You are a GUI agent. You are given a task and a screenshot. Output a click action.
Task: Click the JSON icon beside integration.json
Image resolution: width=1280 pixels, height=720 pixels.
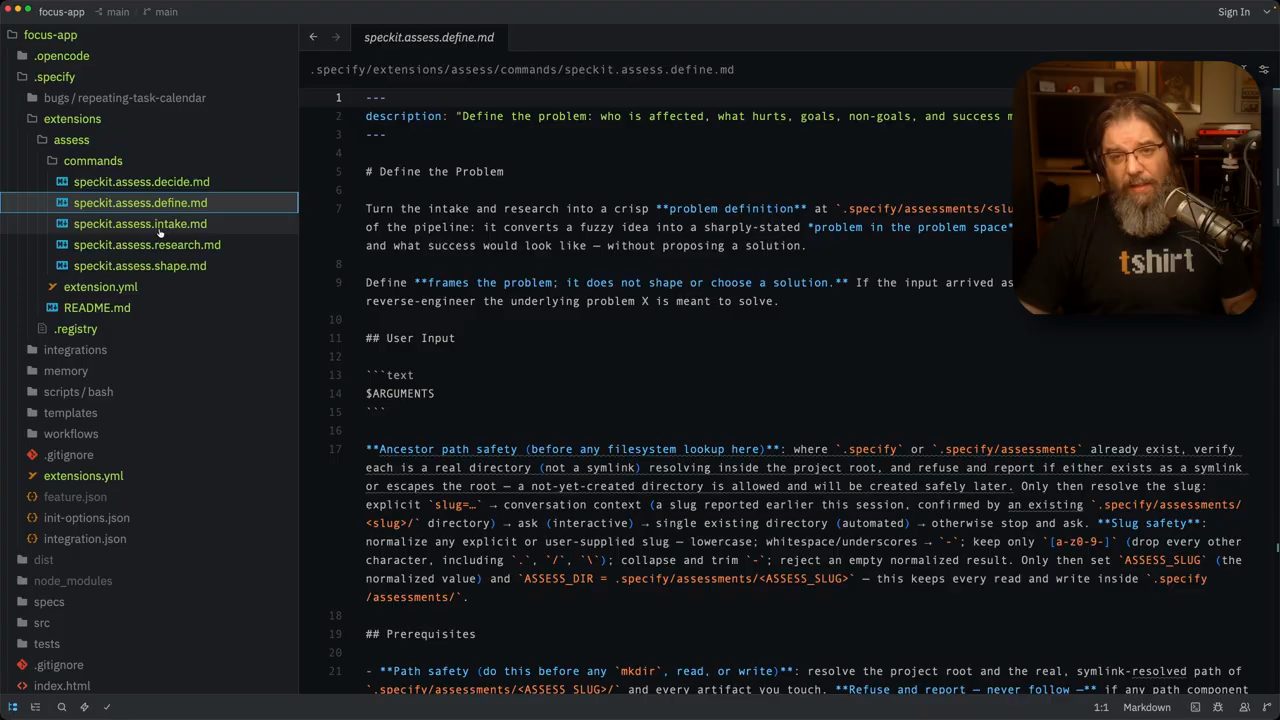point(32,539)
